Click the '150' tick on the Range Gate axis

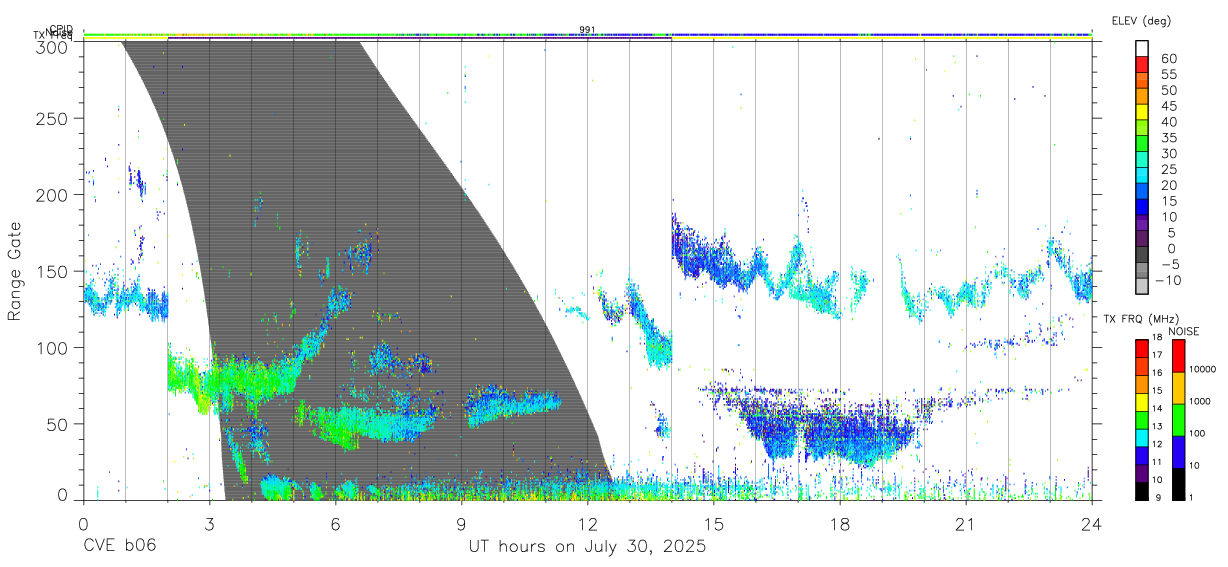[54, 271]
